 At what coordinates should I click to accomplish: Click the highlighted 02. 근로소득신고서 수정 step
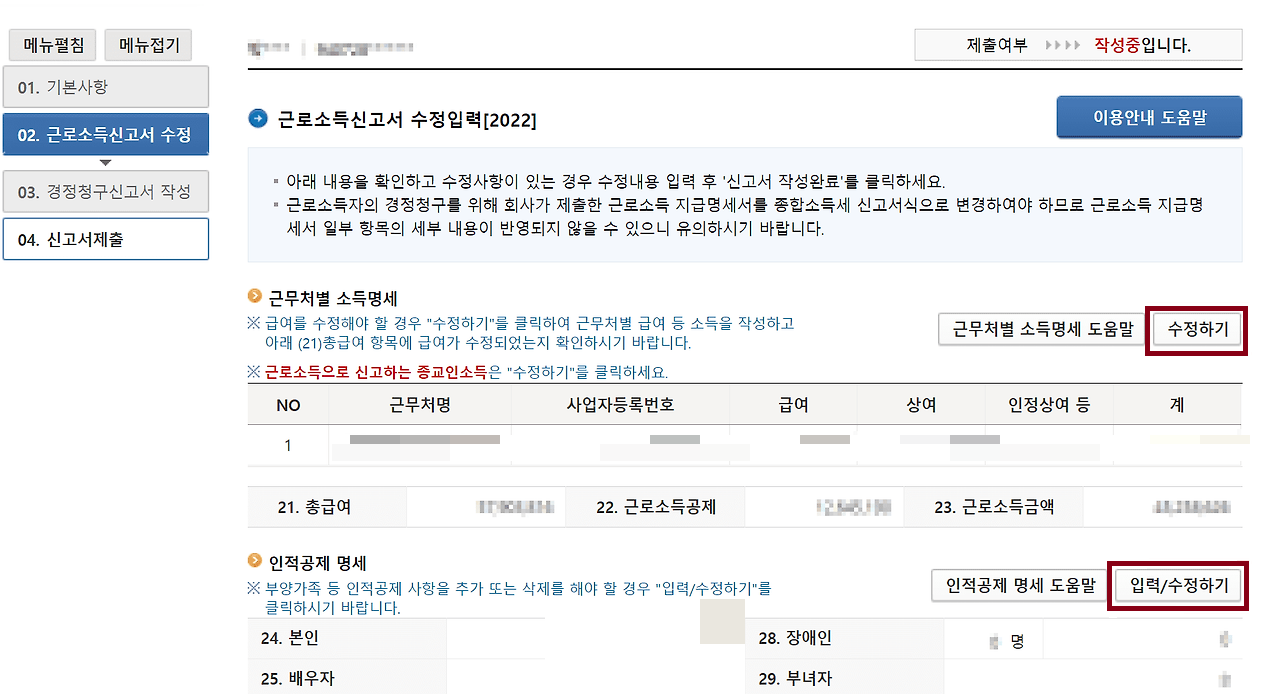106,134
